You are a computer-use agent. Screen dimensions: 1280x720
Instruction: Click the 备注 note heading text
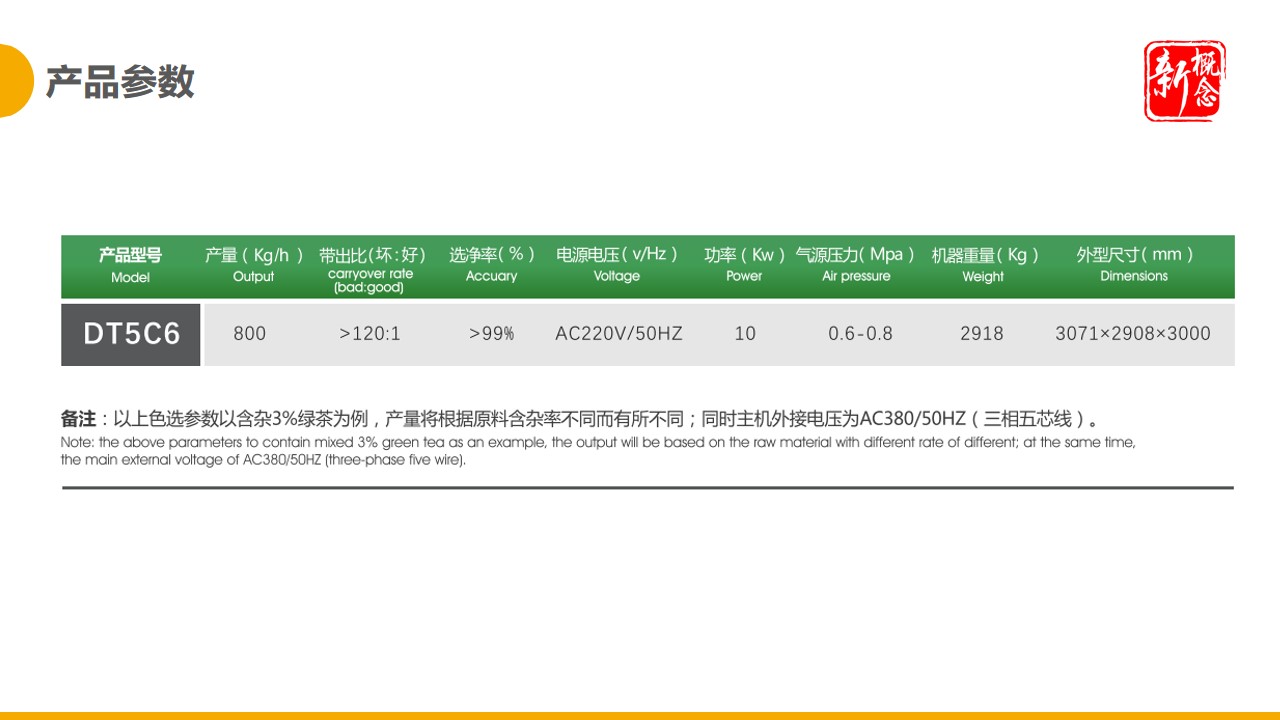pos(77,414)
